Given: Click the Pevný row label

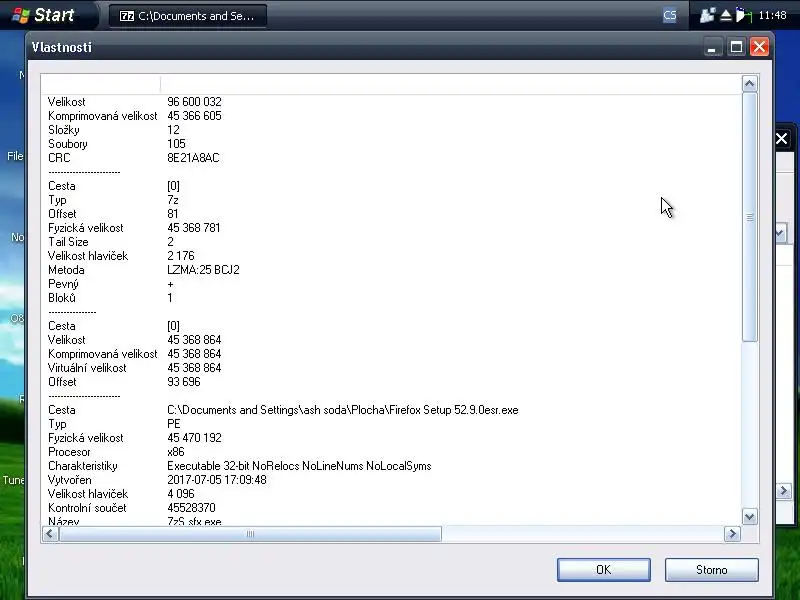Looking at the screenshot, I should [x=63, y=284].
